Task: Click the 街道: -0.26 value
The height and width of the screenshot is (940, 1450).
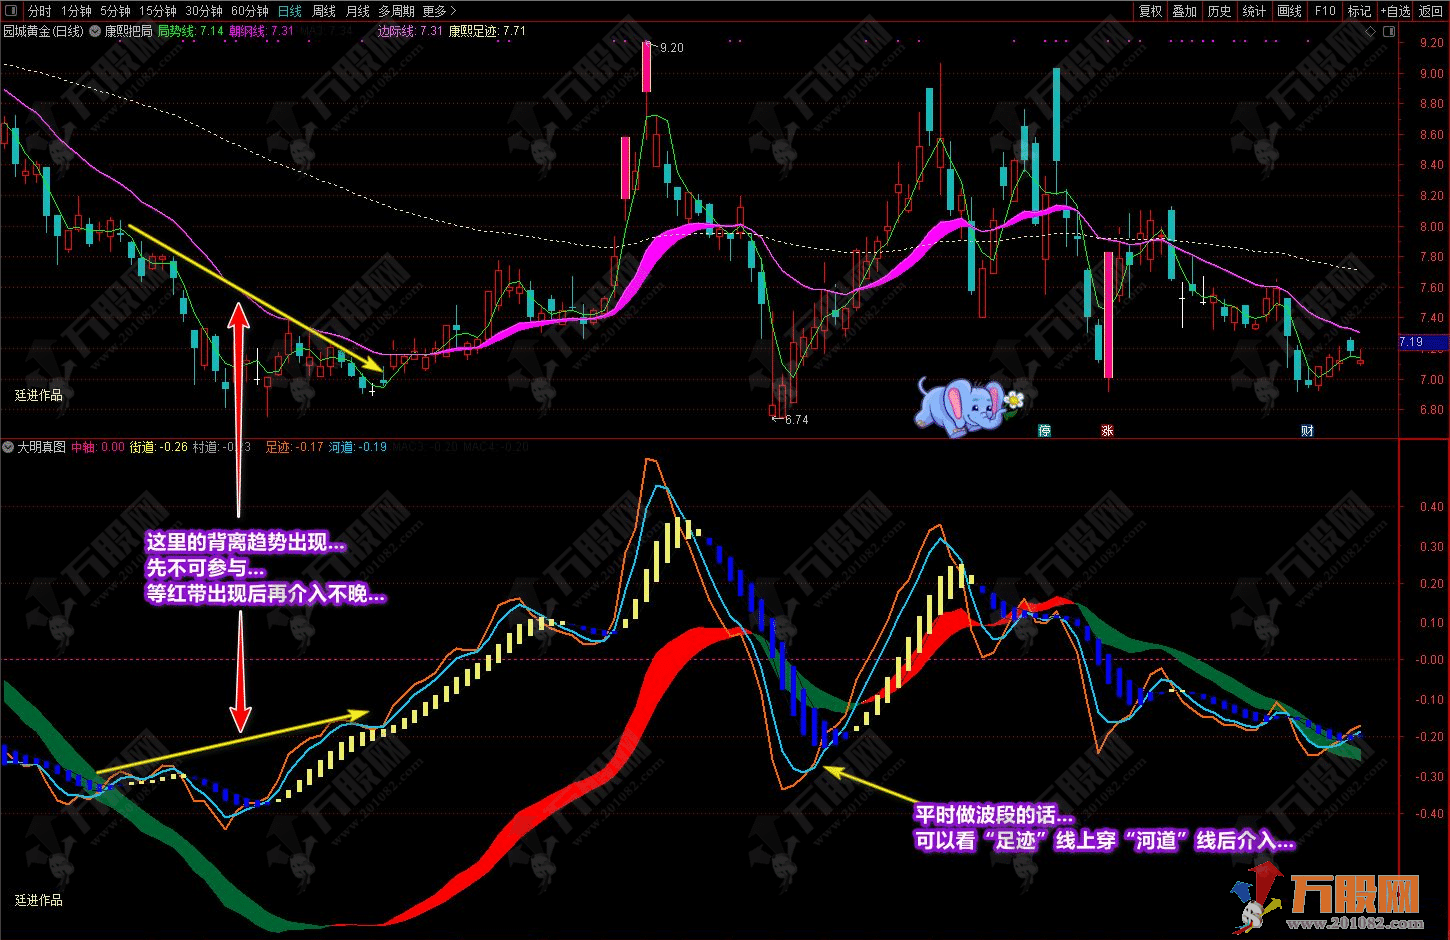Action: point(159,447)
